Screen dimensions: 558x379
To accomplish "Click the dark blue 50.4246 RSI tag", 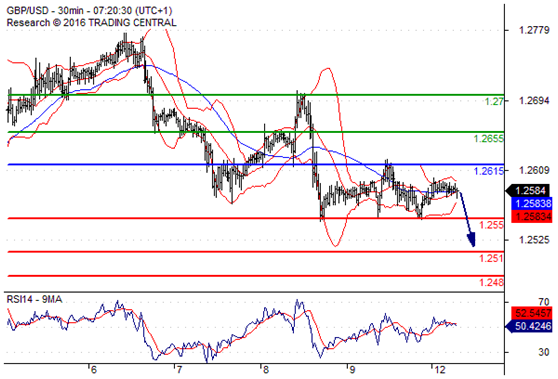I will [528, 326].
